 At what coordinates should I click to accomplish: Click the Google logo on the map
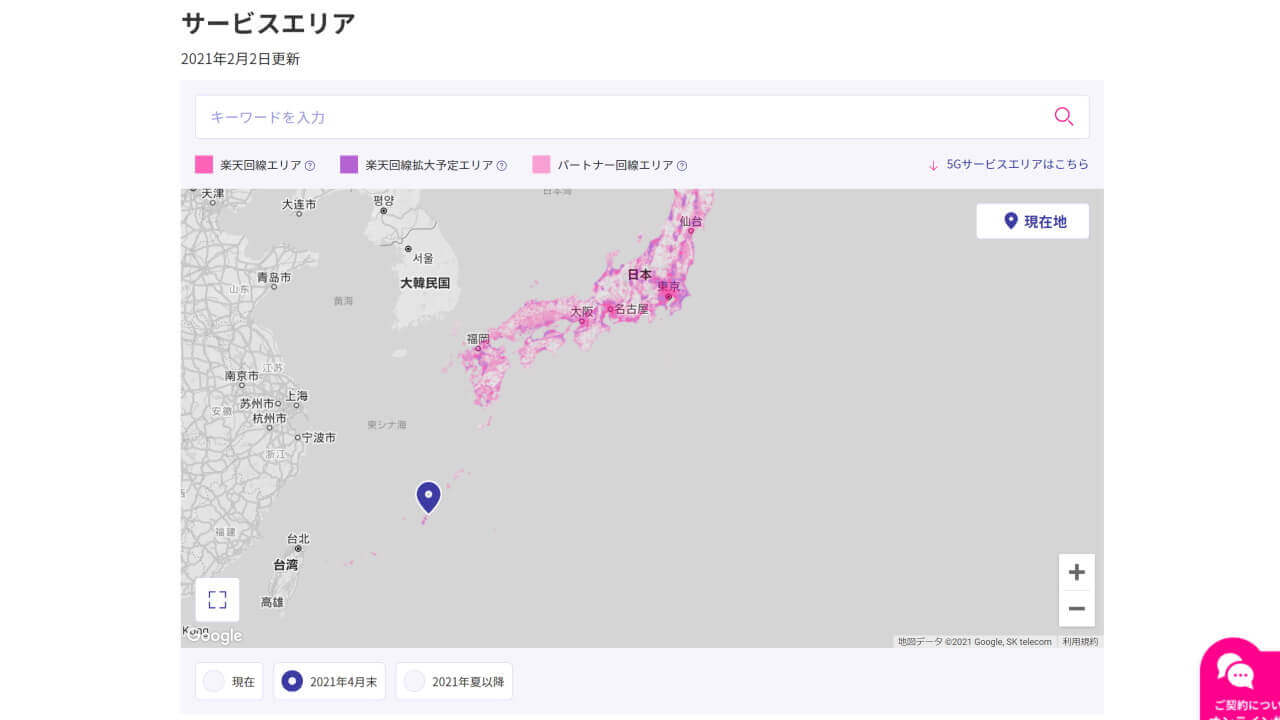click(214, 635)
